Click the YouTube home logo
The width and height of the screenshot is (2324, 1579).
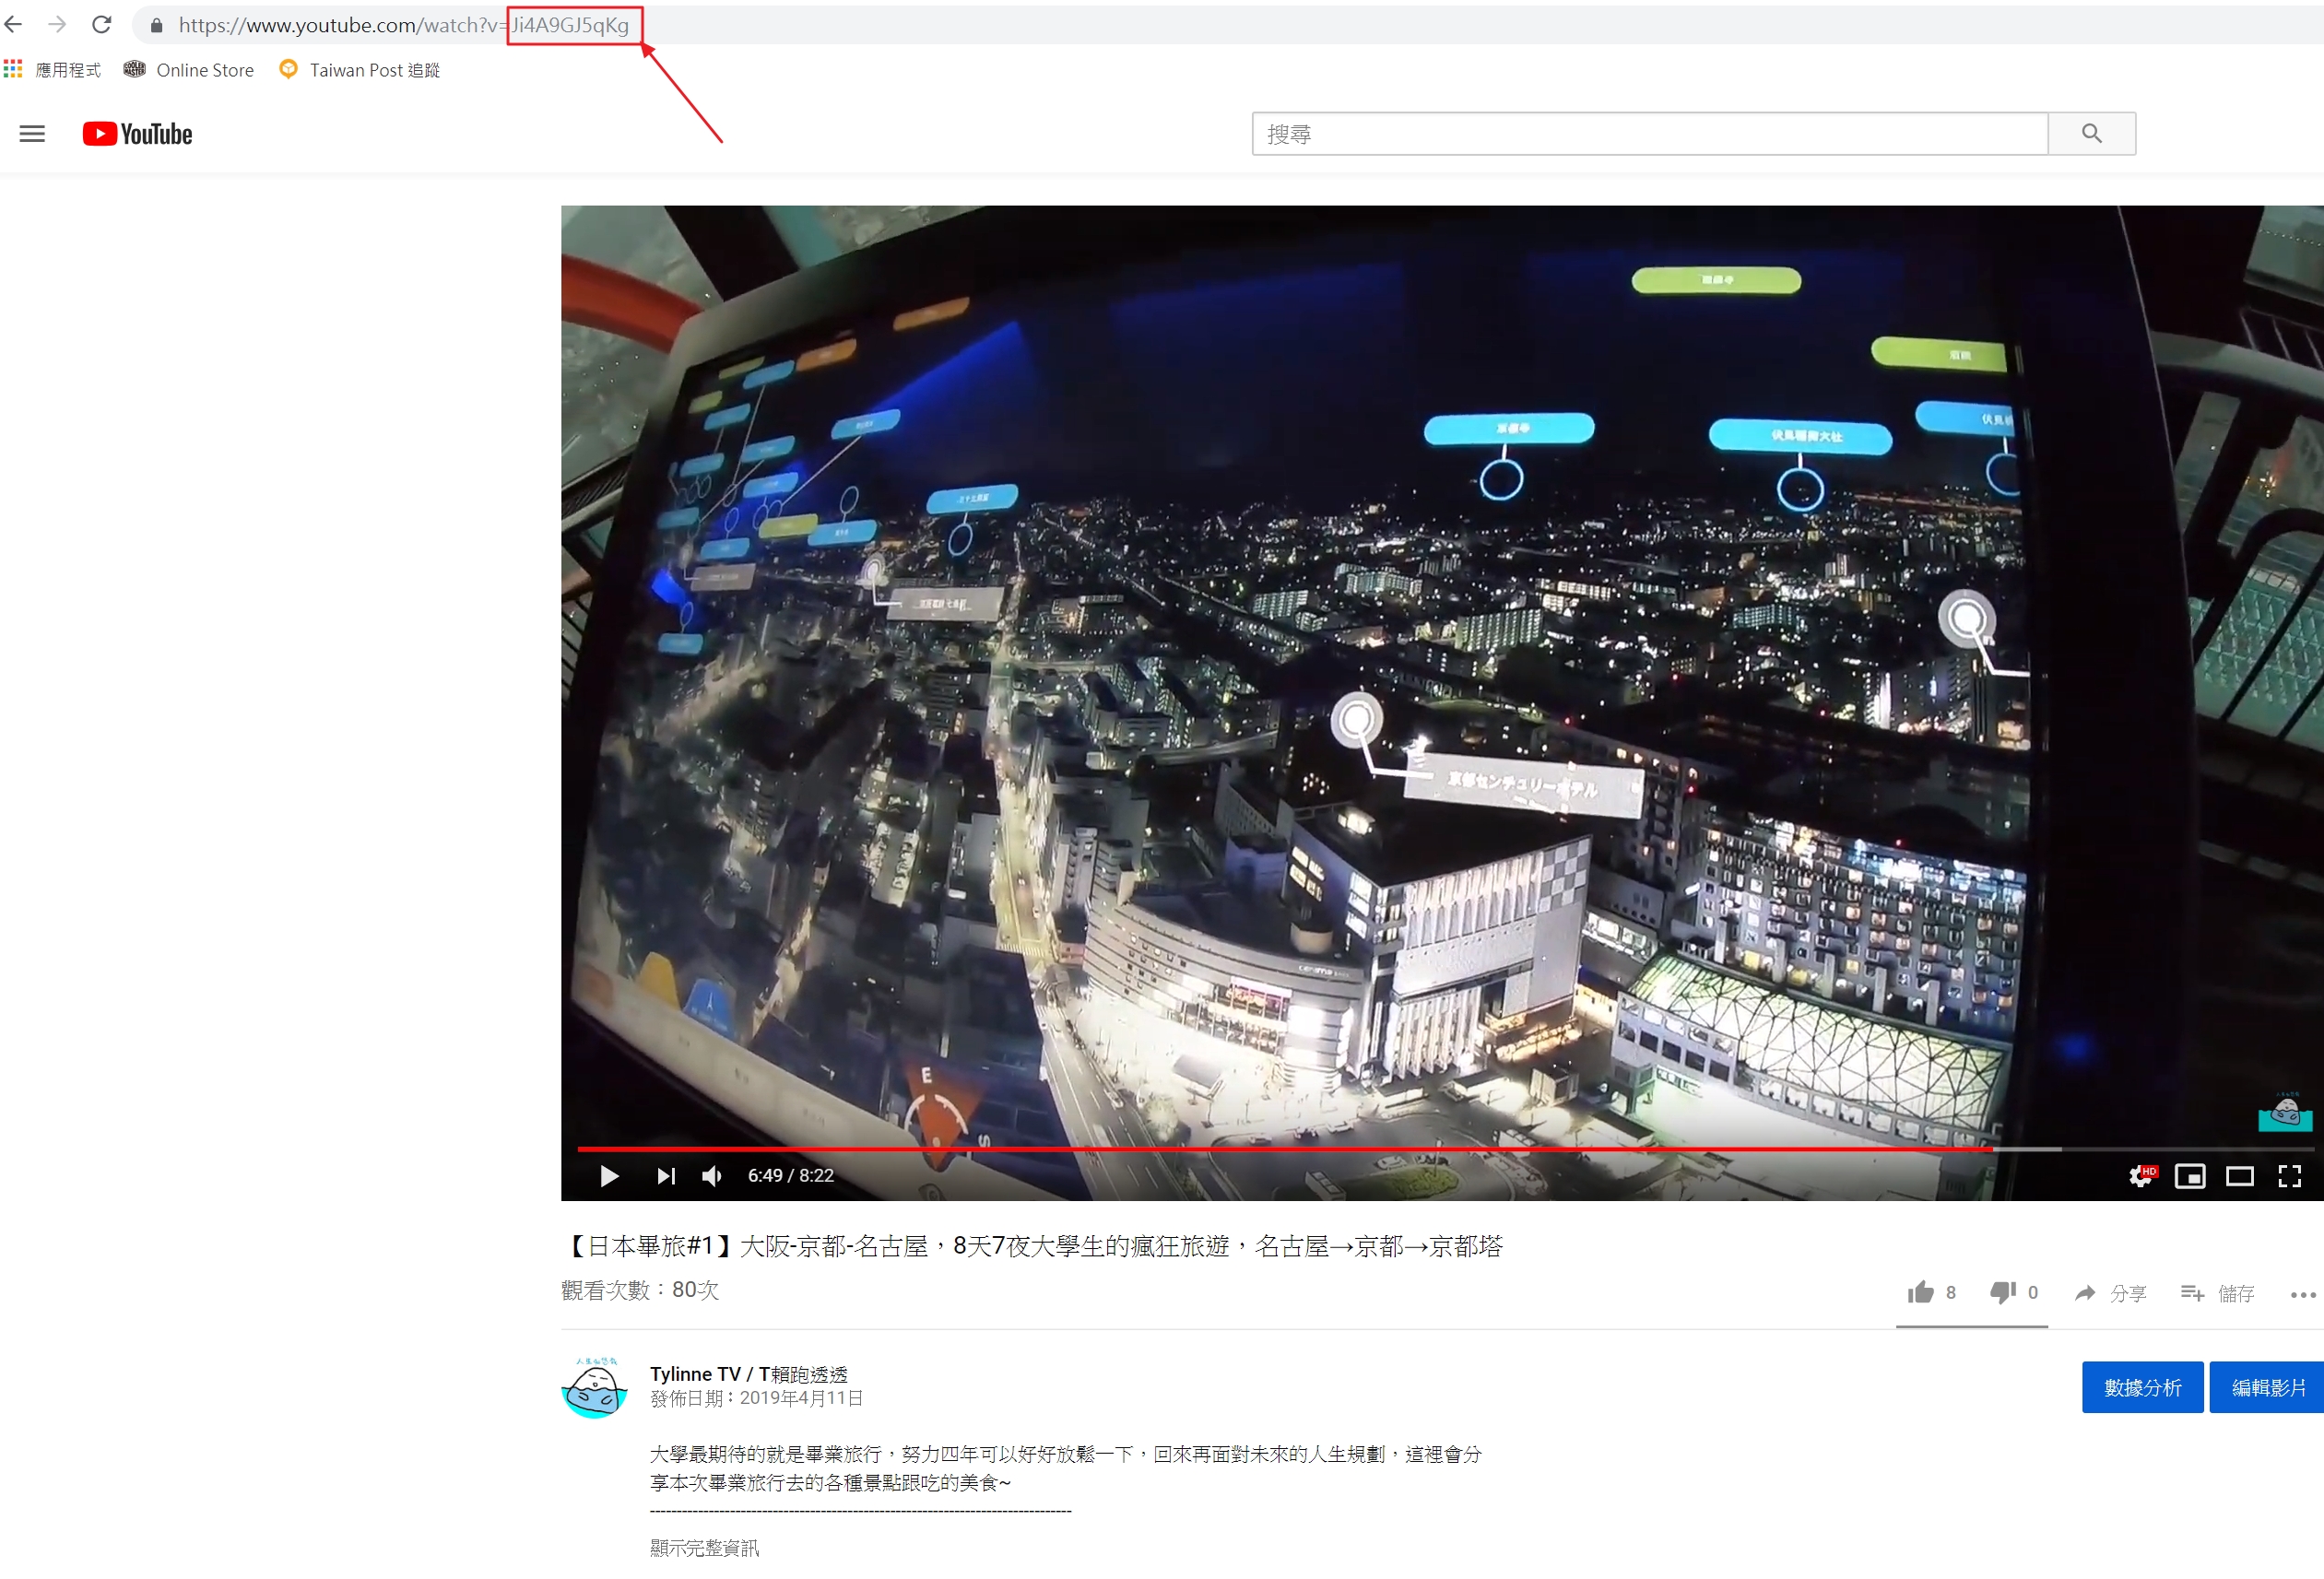coord(137,134)
